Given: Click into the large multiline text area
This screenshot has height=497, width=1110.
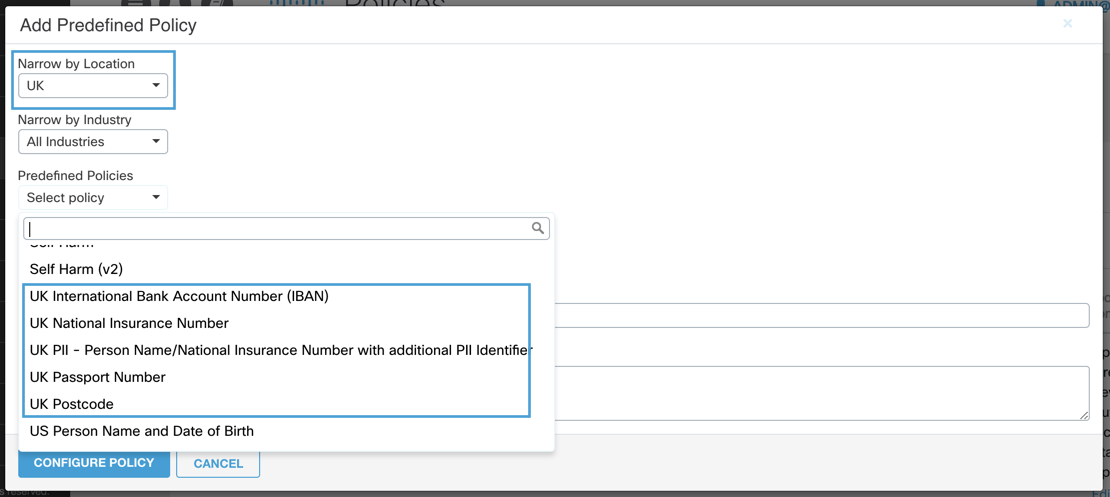Looking at the screenshot, I should click(x=820, y=392).
